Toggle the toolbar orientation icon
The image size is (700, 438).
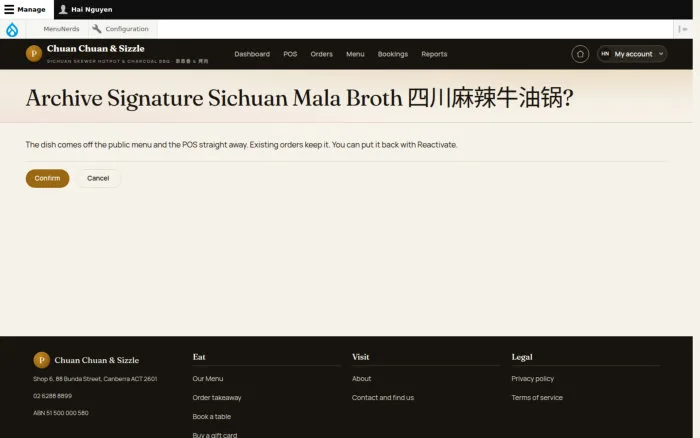coord(683,29)
